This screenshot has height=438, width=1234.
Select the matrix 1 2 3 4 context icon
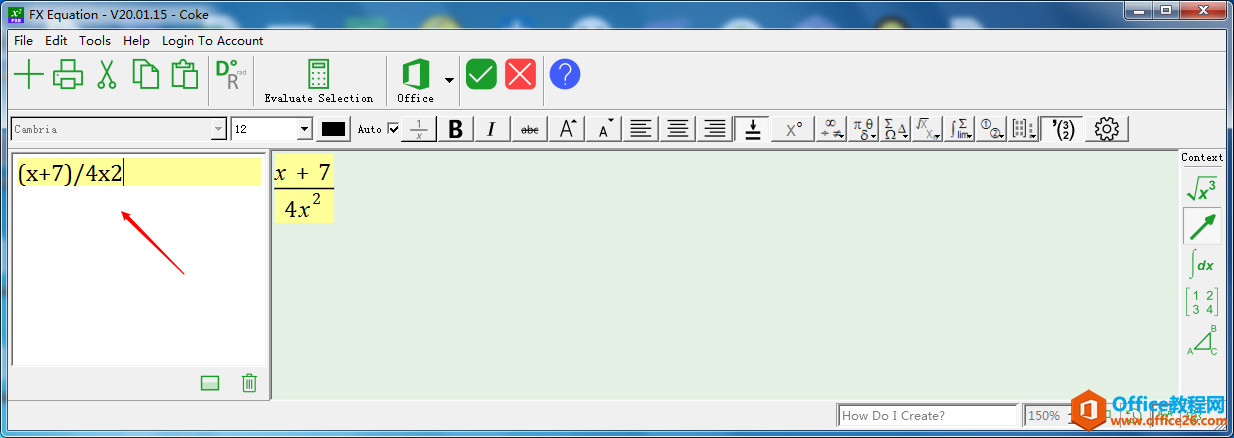click(x=1202, y=302)
